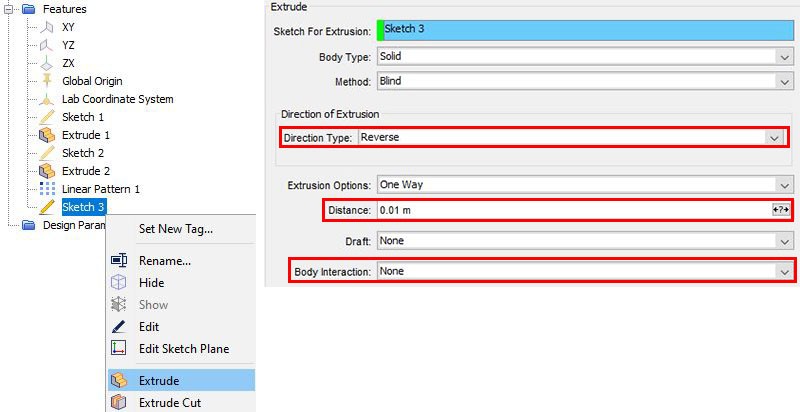The height and width of the screenshot is (412, 800).
Task: Click the Global Origin pin icon
Action: (x=46, y=81)
